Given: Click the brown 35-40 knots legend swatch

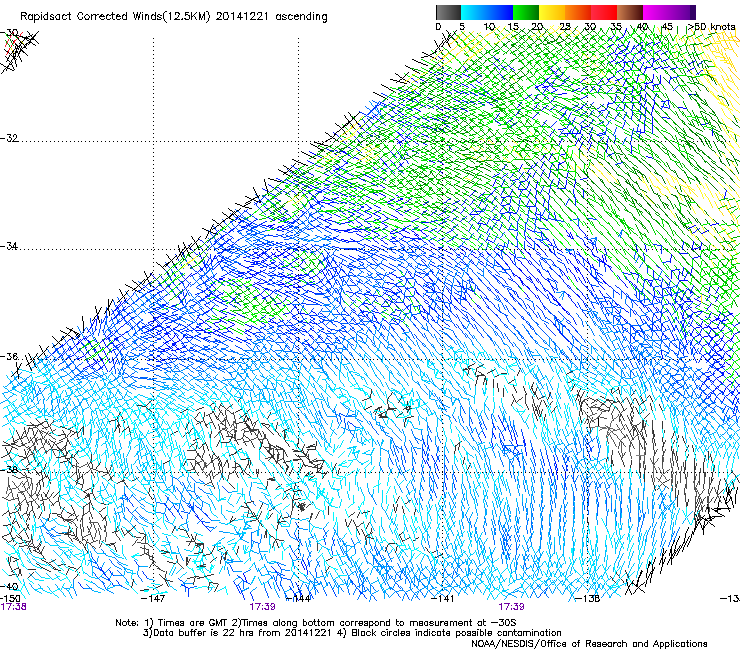Looking at the screenshot, I should click(630, 12).
